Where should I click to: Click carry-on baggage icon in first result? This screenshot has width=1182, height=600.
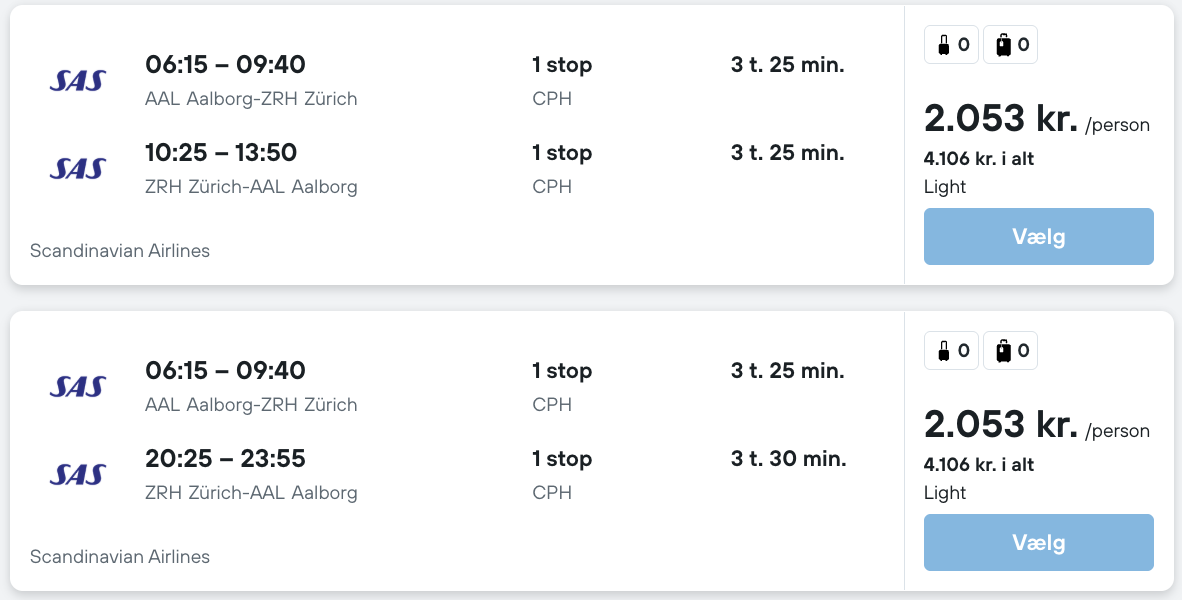point(943,45)
